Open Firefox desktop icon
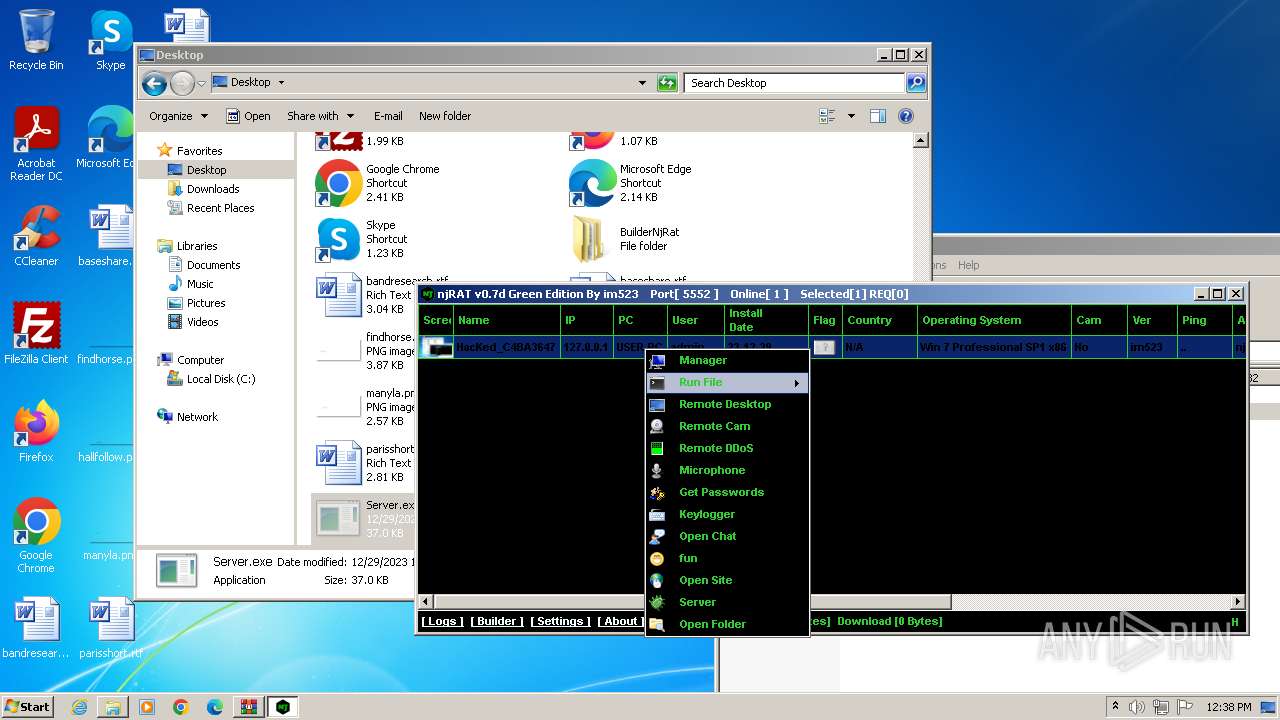Image resolution: width=1280 pixels, height=720 pixels. (x=36, y=432)
